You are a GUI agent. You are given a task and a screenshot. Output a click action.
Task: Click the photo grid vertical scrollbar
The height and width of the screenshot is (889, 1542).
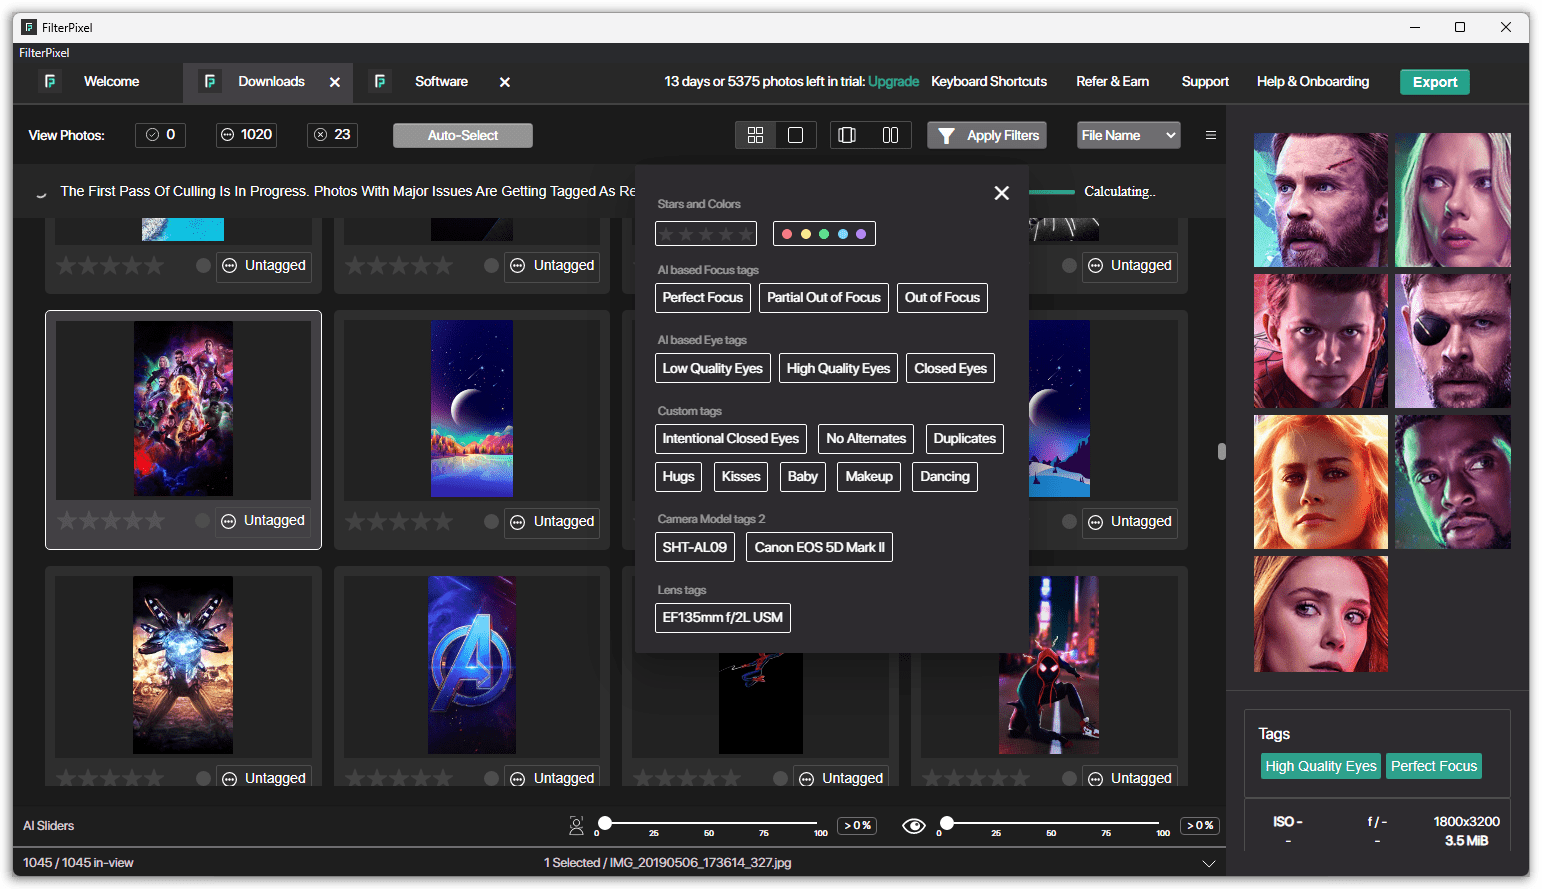point(1221,452)
